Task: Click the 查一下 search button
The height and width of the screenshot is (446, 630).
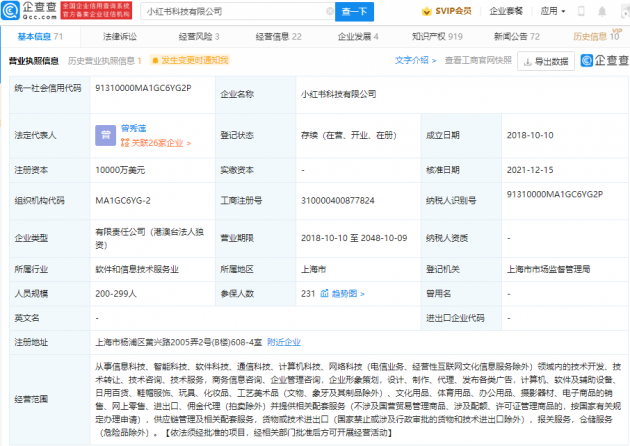Action: pos(354,12)
